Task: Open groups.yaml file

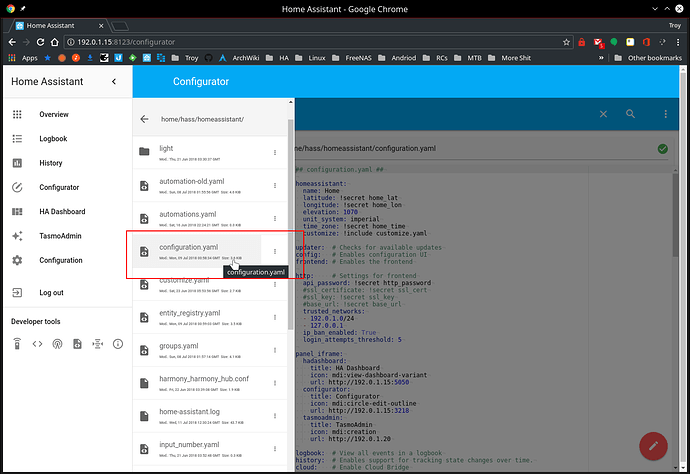Action: [210, 350]
